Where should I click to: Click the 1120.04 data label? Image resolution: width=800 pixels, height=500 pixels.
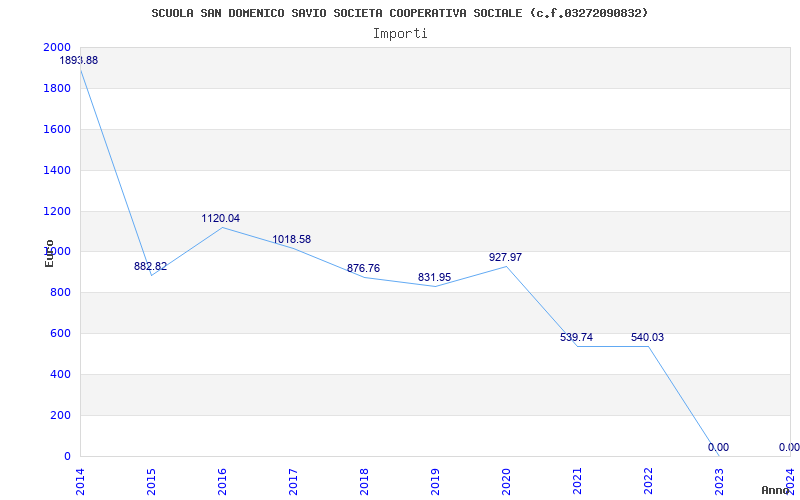[220, 218]
